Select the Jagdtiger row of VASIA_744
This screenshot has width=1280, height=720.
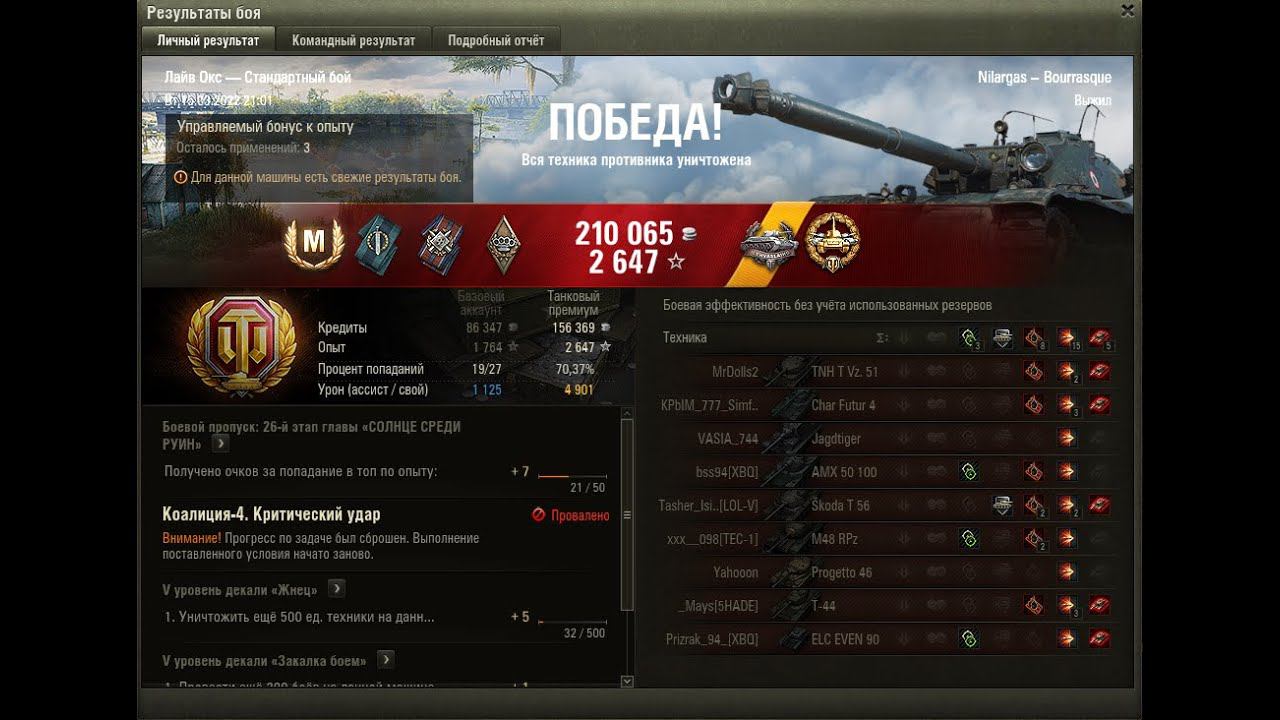pos(888,438)
